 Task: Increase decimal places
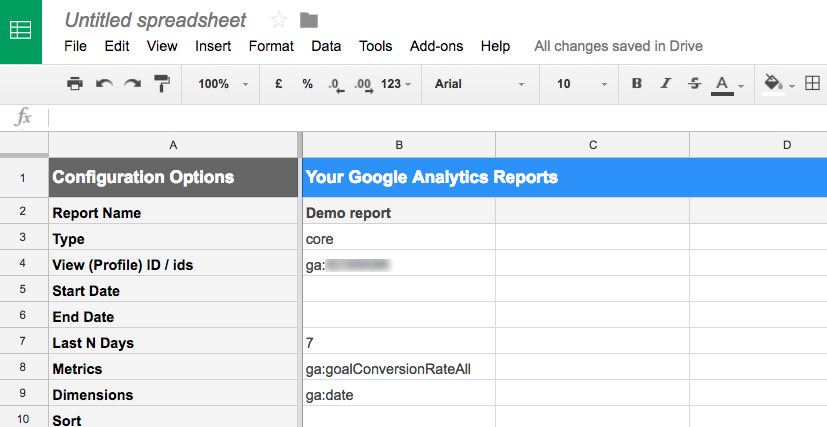[x=364, y=85]
